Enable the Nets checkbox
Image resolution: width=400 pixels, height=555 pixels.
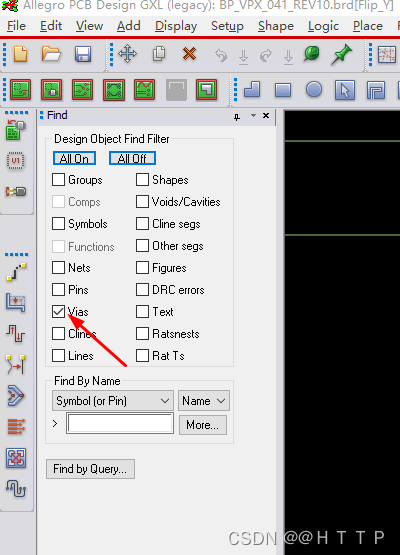tap(58, 268)
